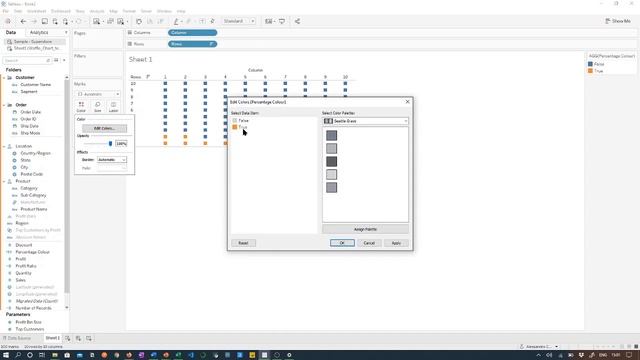Click Cancel in Edit Colors dialog

click(369, 243)
